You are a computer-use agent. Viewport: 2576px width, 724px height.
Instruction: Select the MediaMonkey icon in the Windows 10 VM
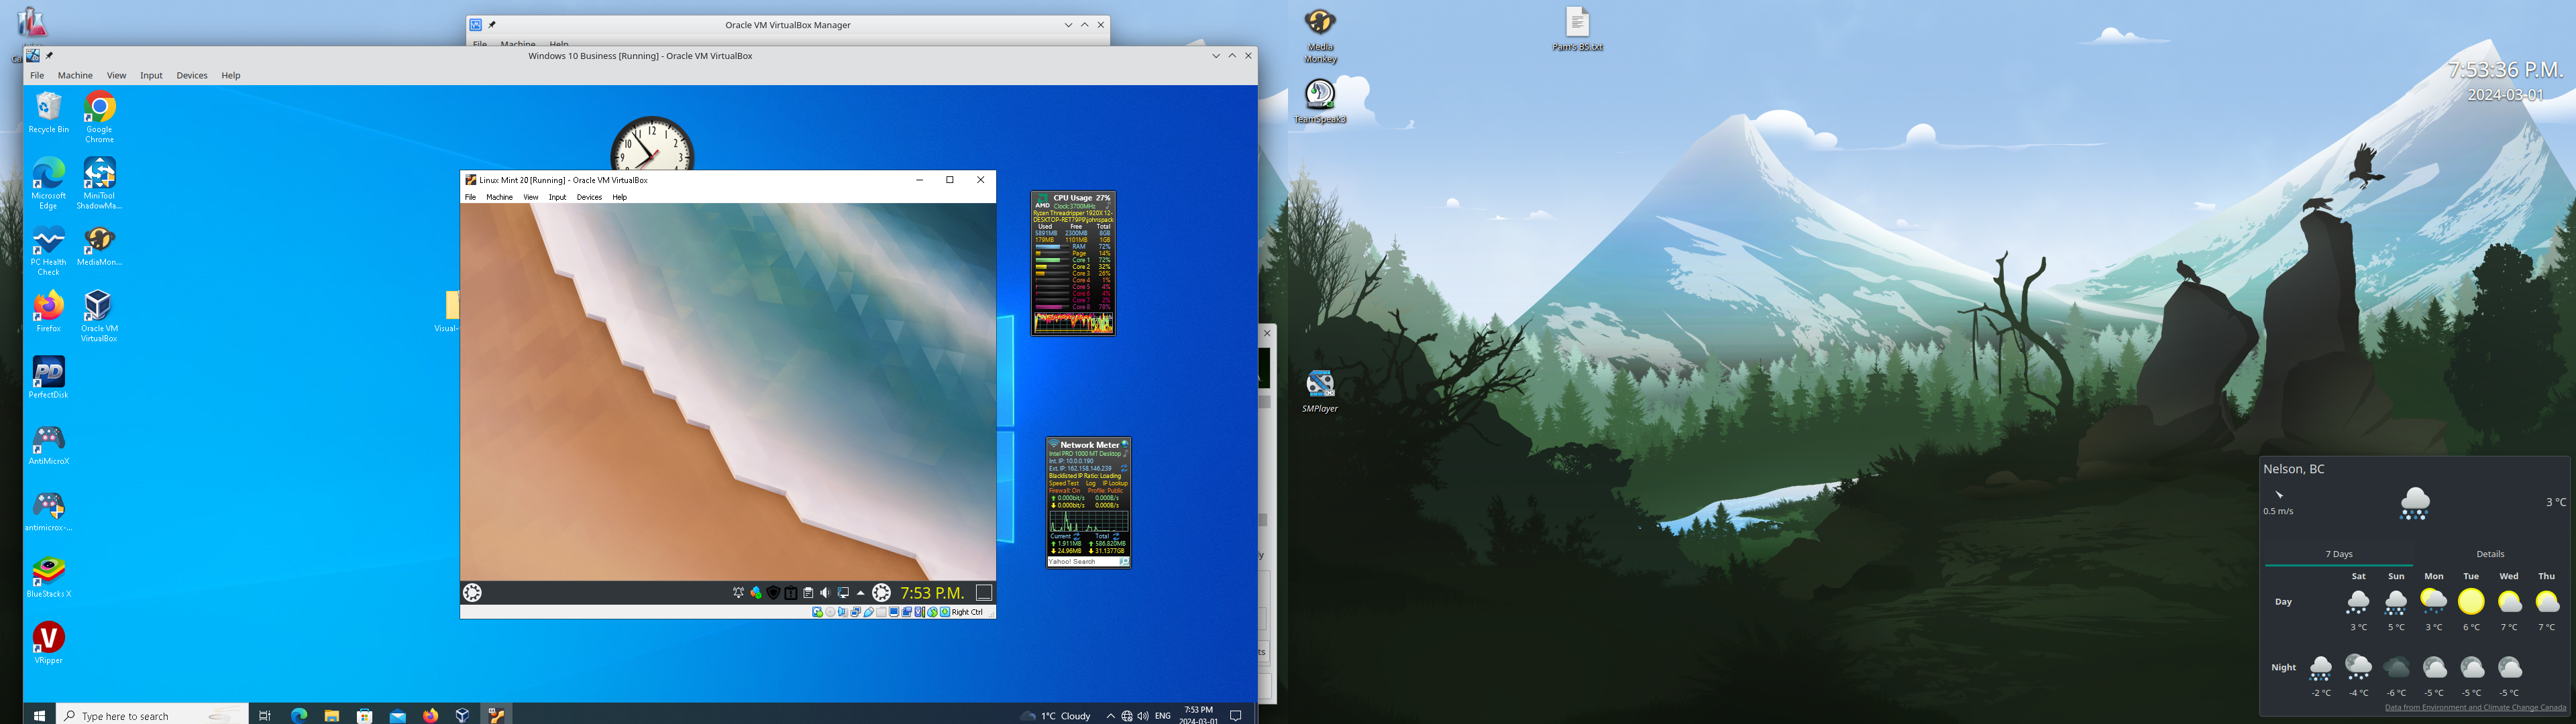click(x=99, y=246)
